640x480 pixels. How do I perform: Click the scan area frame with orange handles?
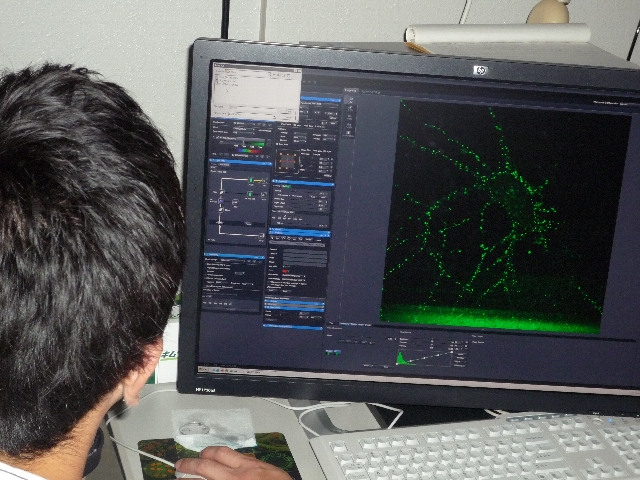[287, 162]
